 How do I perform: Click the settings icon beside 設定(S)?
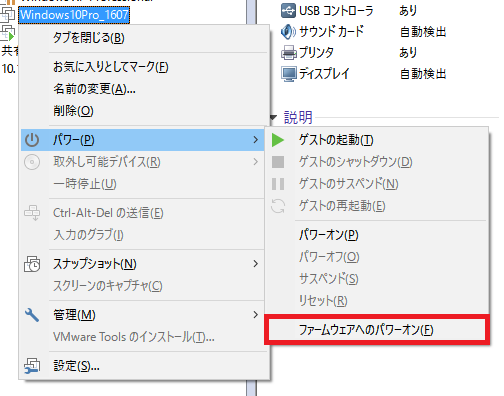[32, 366]
